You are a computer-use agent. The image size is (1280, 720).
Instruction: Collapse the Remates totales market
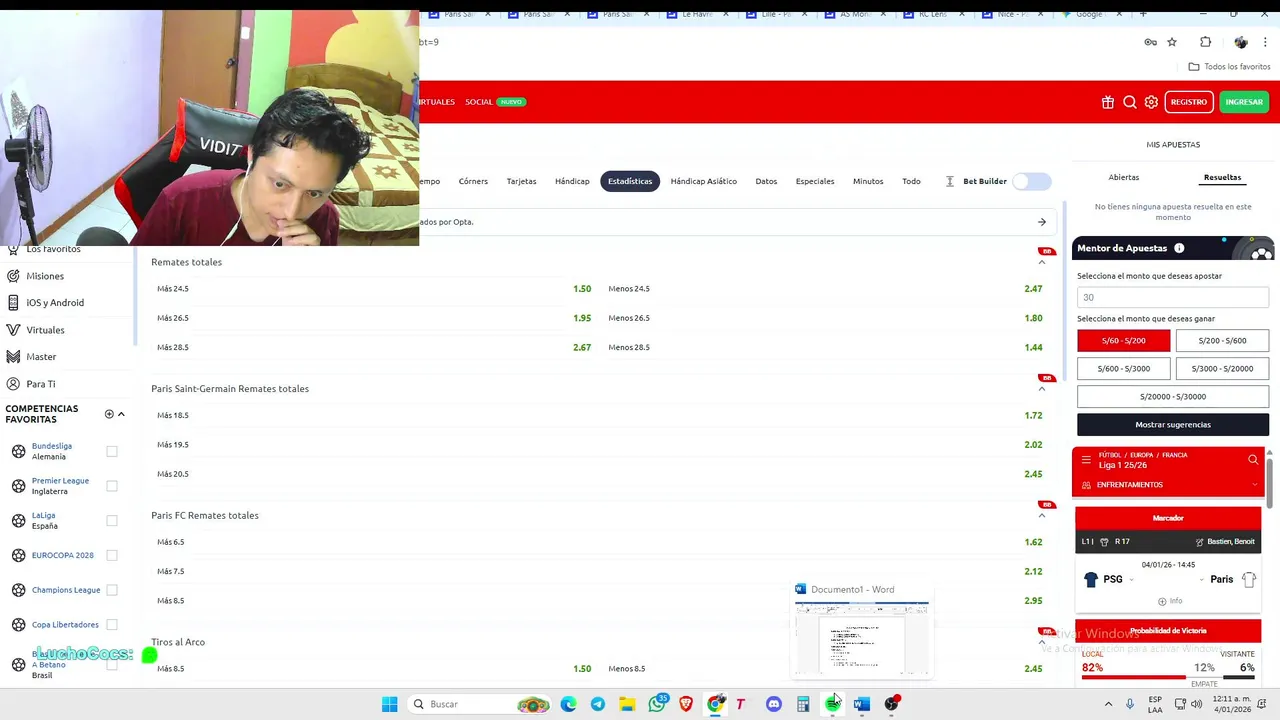(1041, 262)
